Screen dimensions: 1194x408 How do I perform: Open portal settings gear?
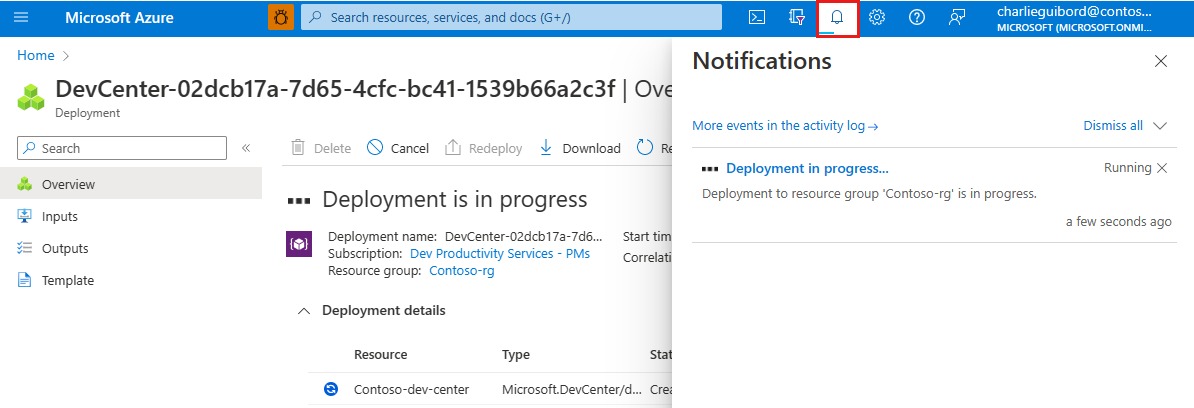click(x=877, y=18)
